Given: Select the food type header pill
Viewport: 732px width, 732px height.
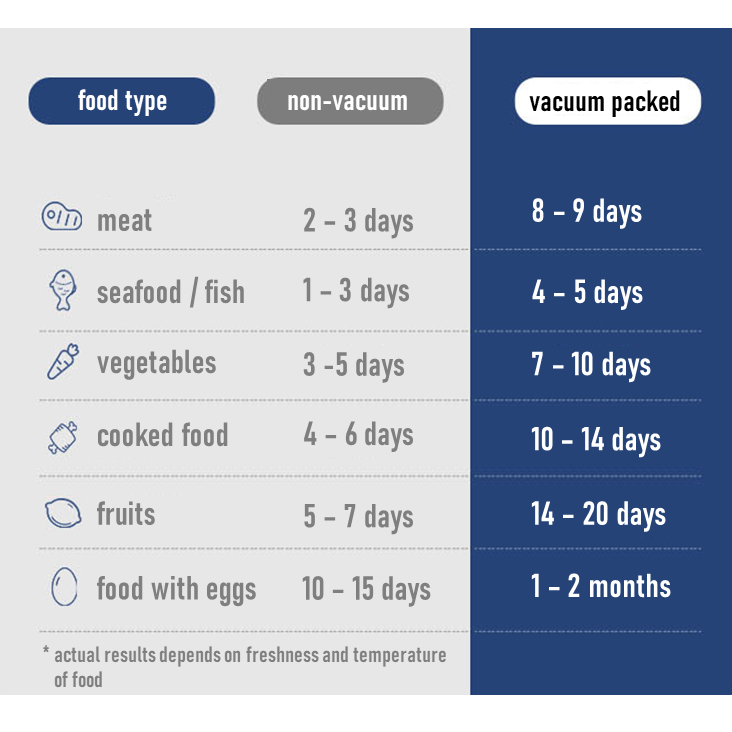Looking at the screenshot, I should 122,101.
